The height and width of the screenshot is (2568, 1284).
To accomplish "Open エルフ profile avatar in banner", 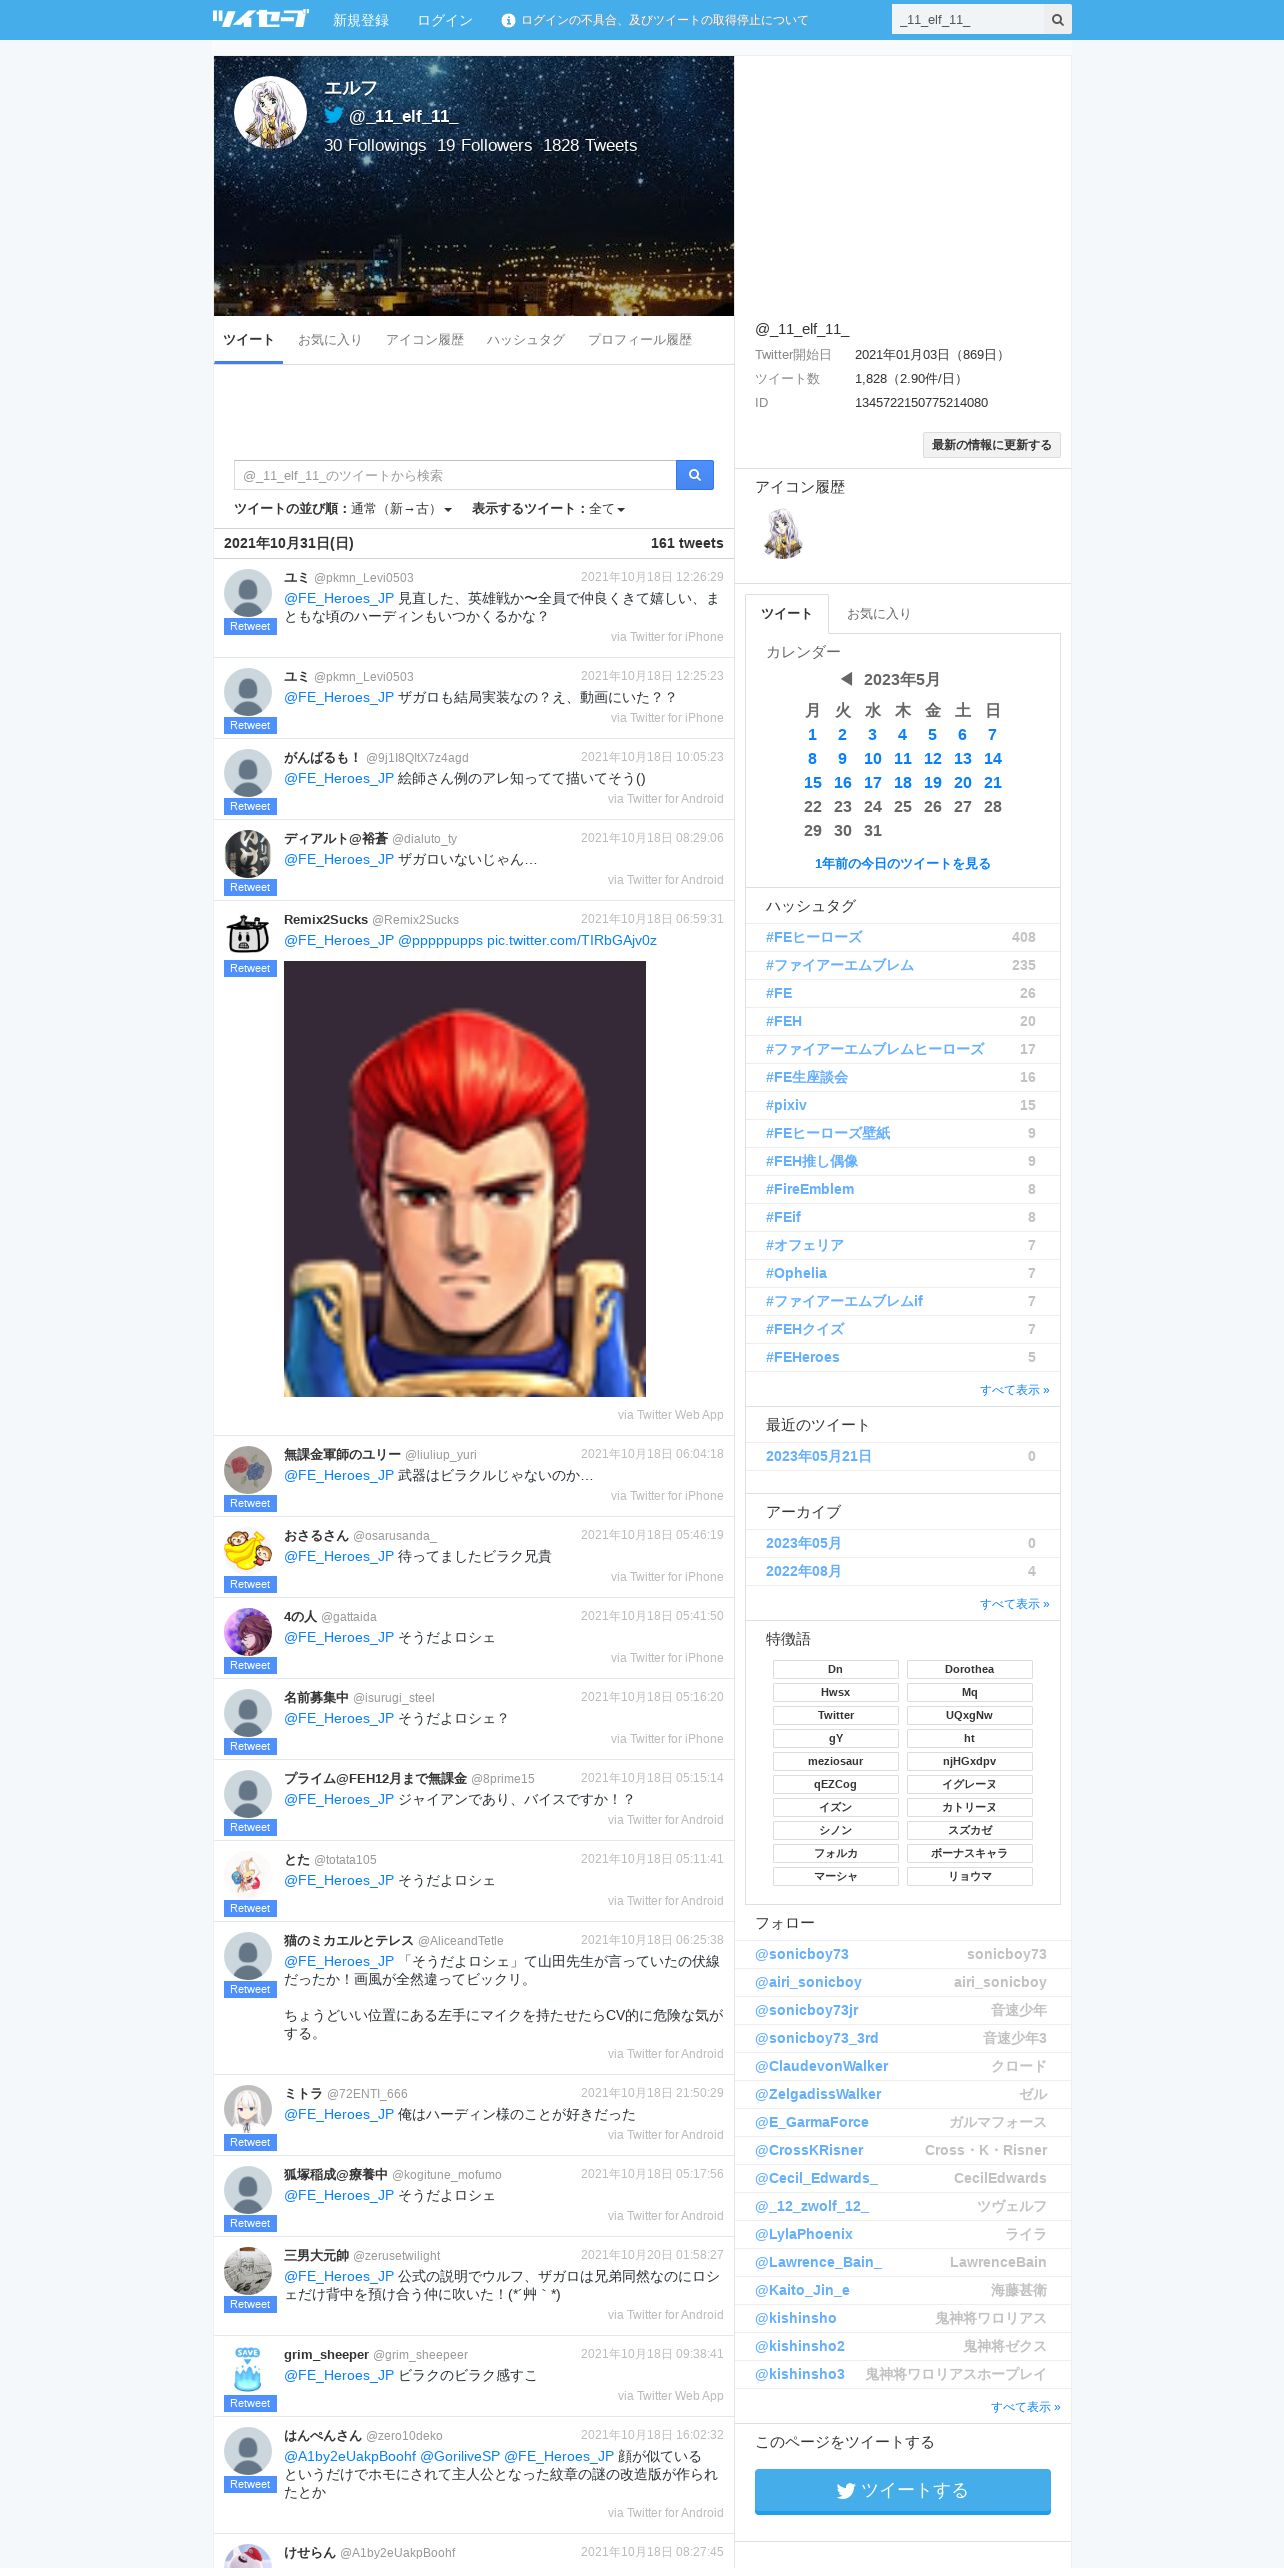I will (x=270, y=112).
